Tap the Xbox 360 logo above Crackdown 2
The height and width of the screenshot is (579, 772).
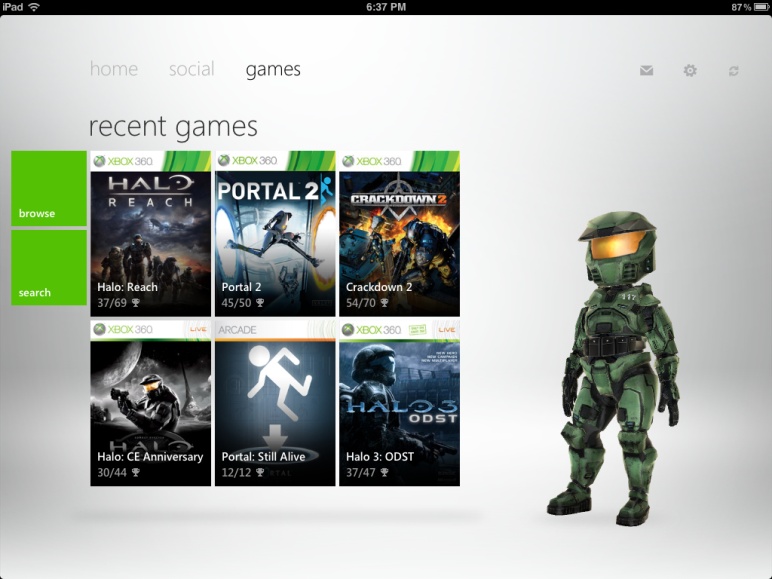tap(372, 161)
